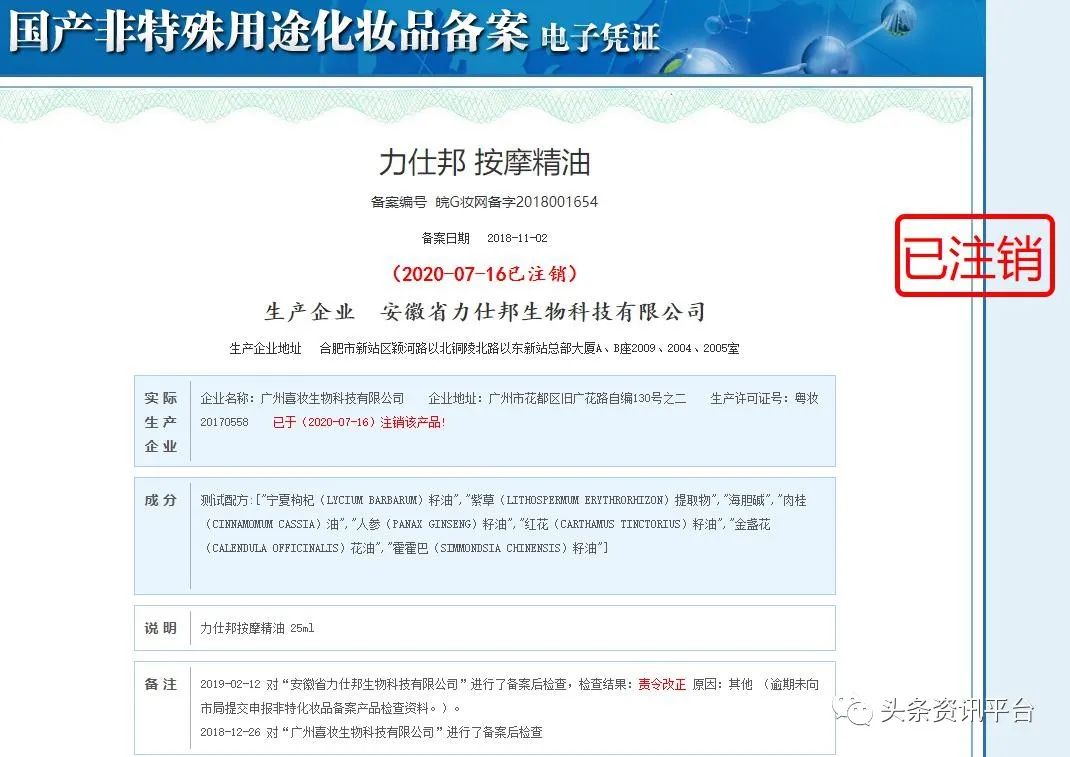Select ingredient 霍霍巴 (SIMMONDSIA CHINENSIS) 籽油
The image size is (1070, 757).
pos(495,548)
